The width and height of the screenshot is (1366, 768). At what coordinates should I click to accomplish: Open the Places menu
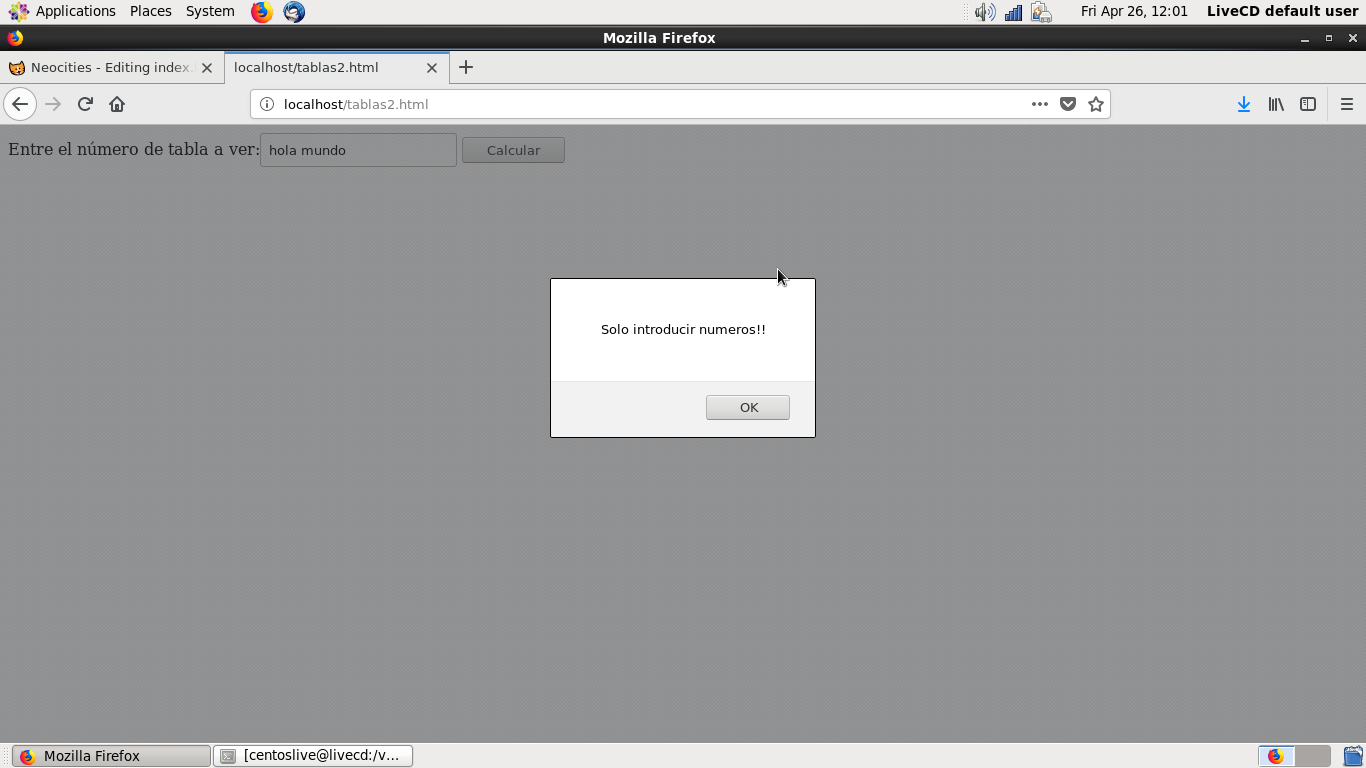150,11
